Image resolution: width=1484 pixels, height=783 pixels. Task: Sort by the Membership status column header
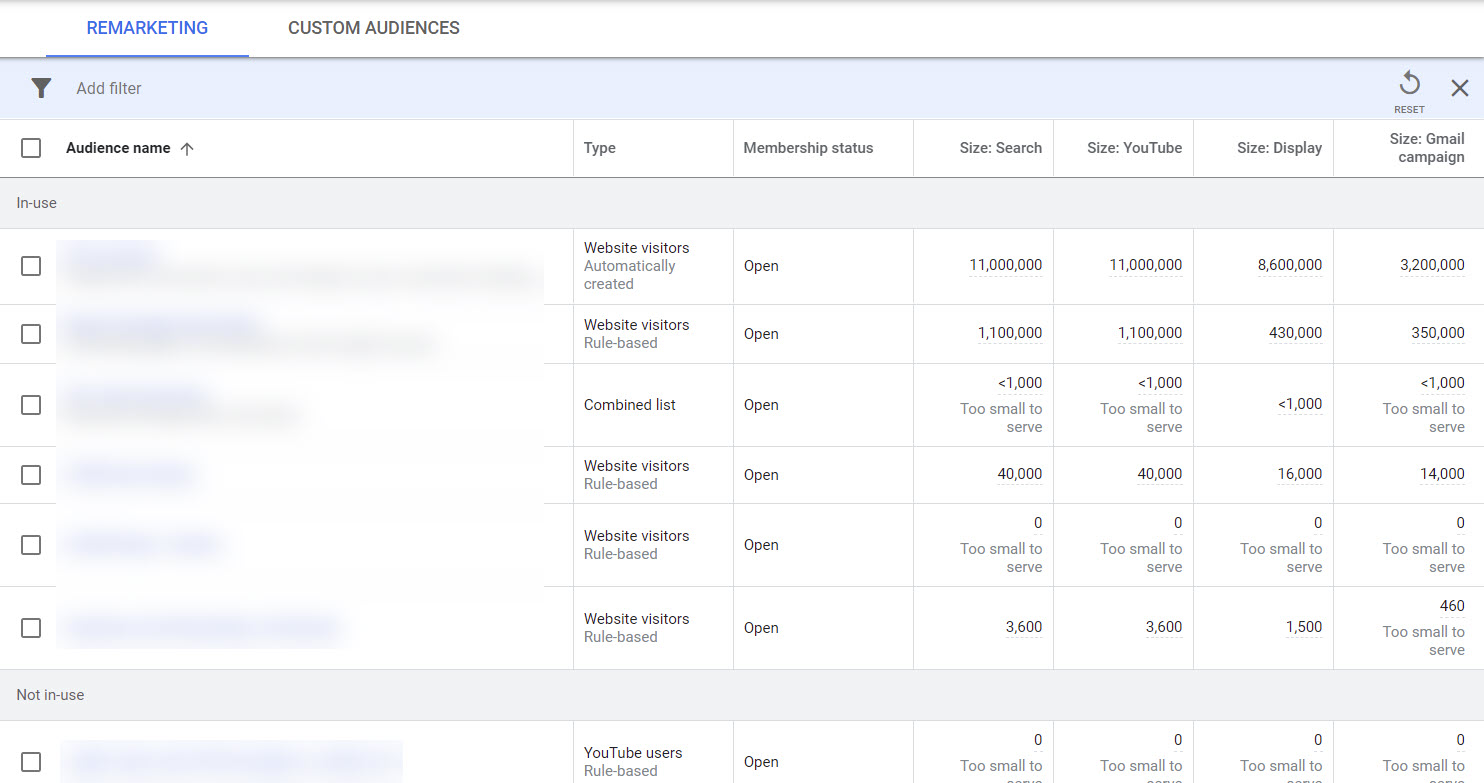coord(808,147)
